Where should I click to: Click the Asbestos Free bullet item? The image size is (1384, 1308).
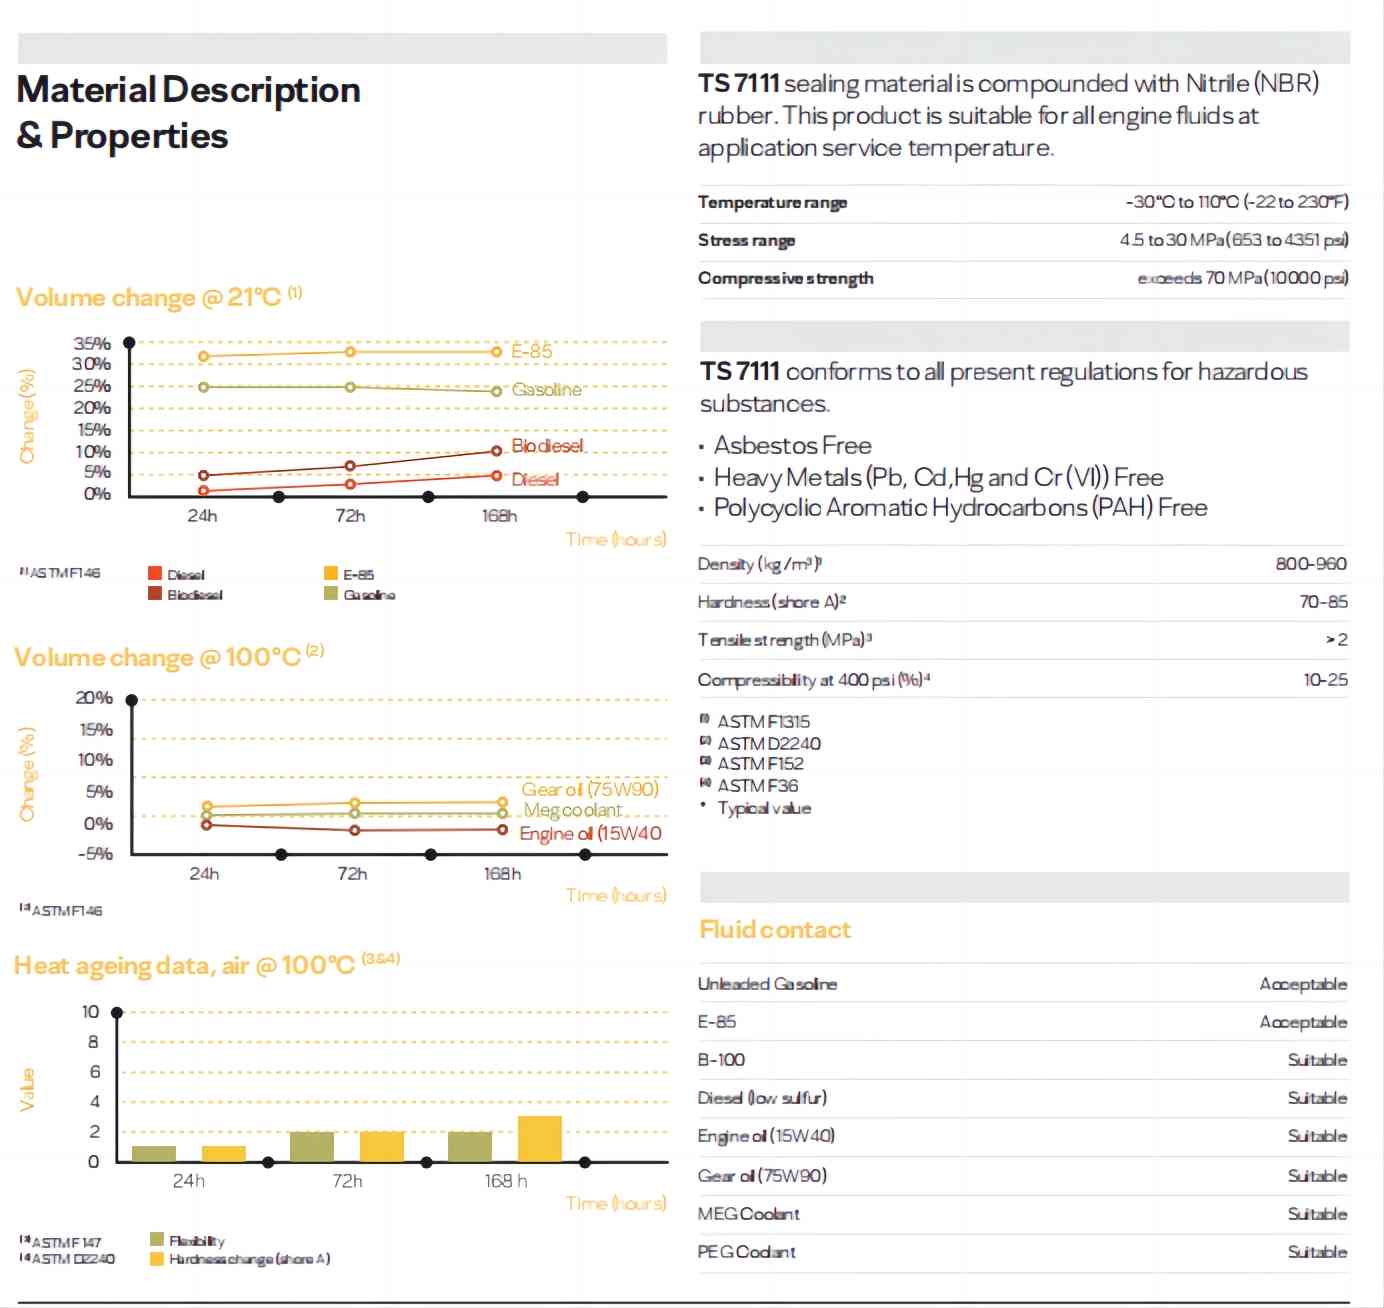click(x=792, y=445)
